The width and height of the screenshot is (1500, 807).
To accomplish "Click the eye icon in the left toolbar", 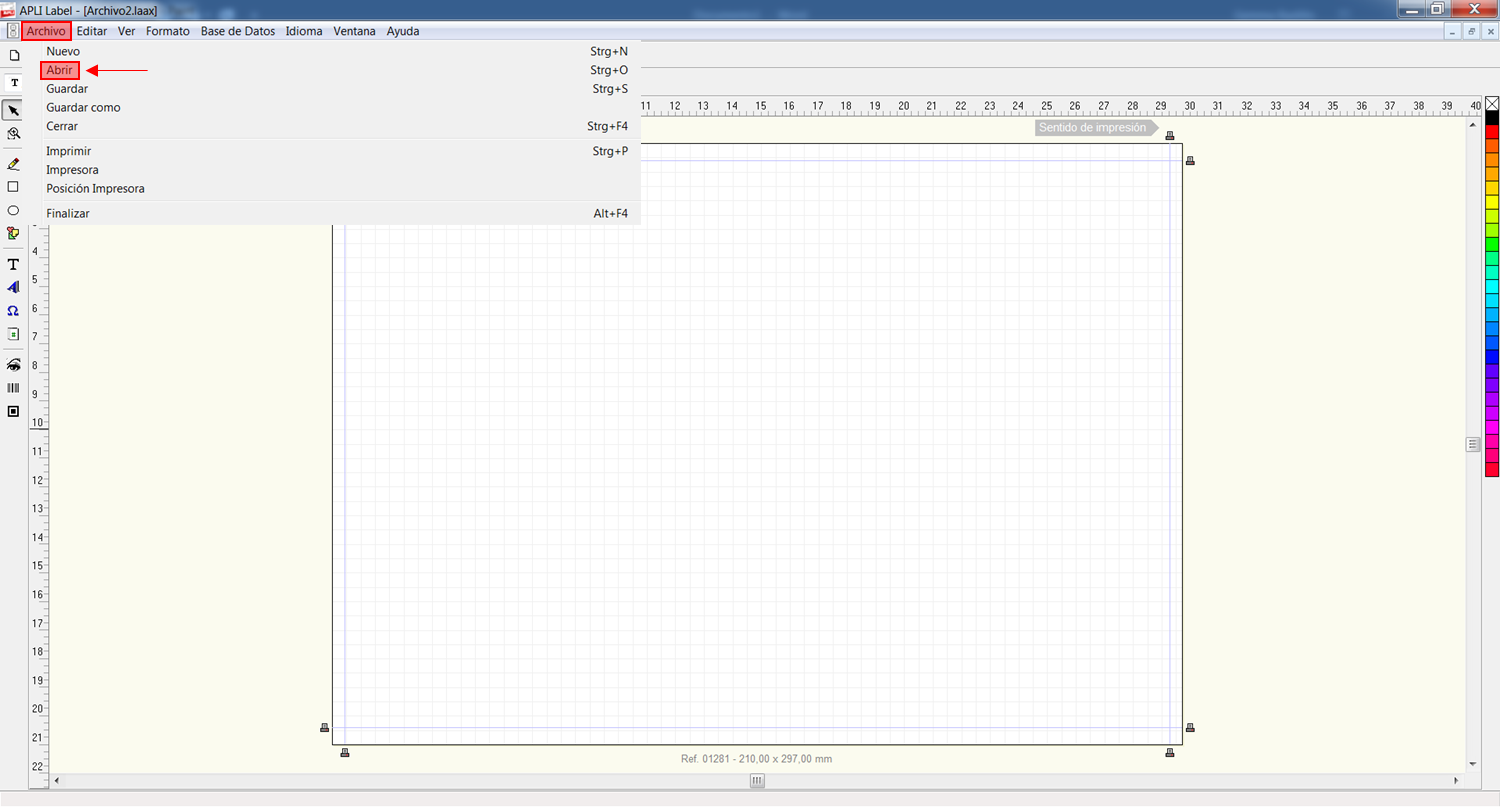I will [x=14, y=365].
